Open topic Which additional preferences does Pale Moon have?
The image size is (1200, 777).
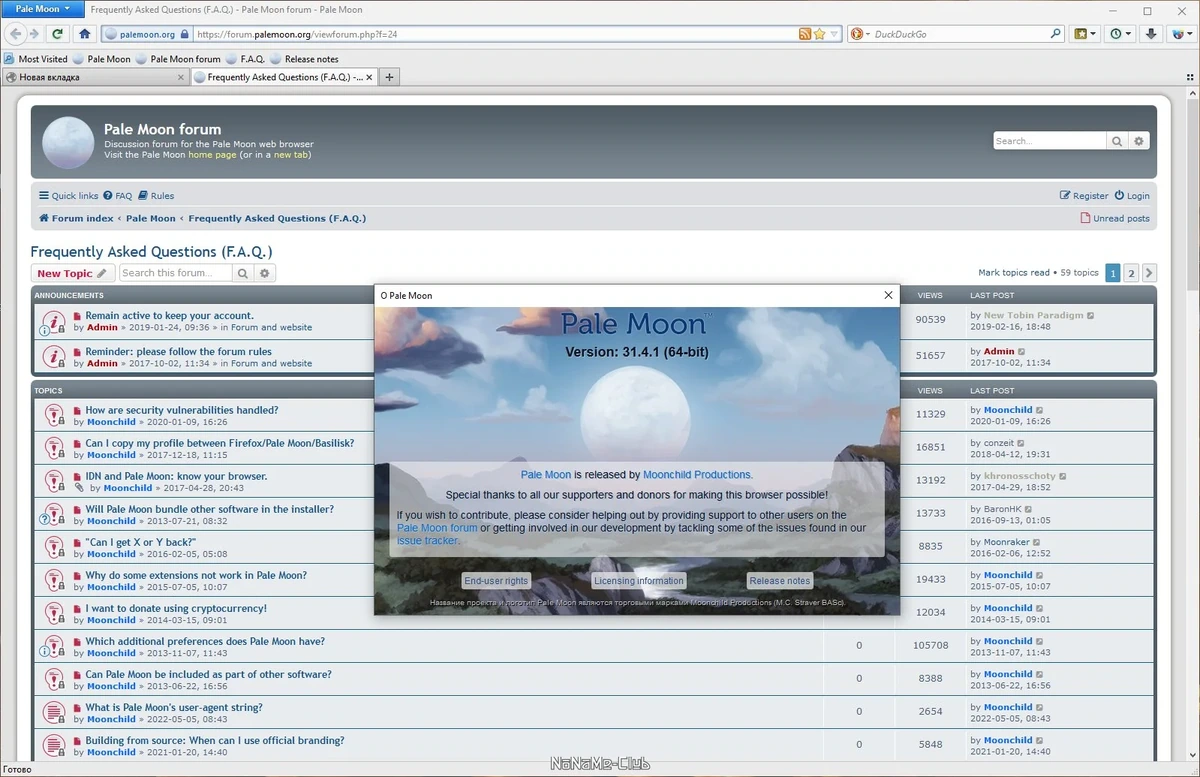click(205, 641)
